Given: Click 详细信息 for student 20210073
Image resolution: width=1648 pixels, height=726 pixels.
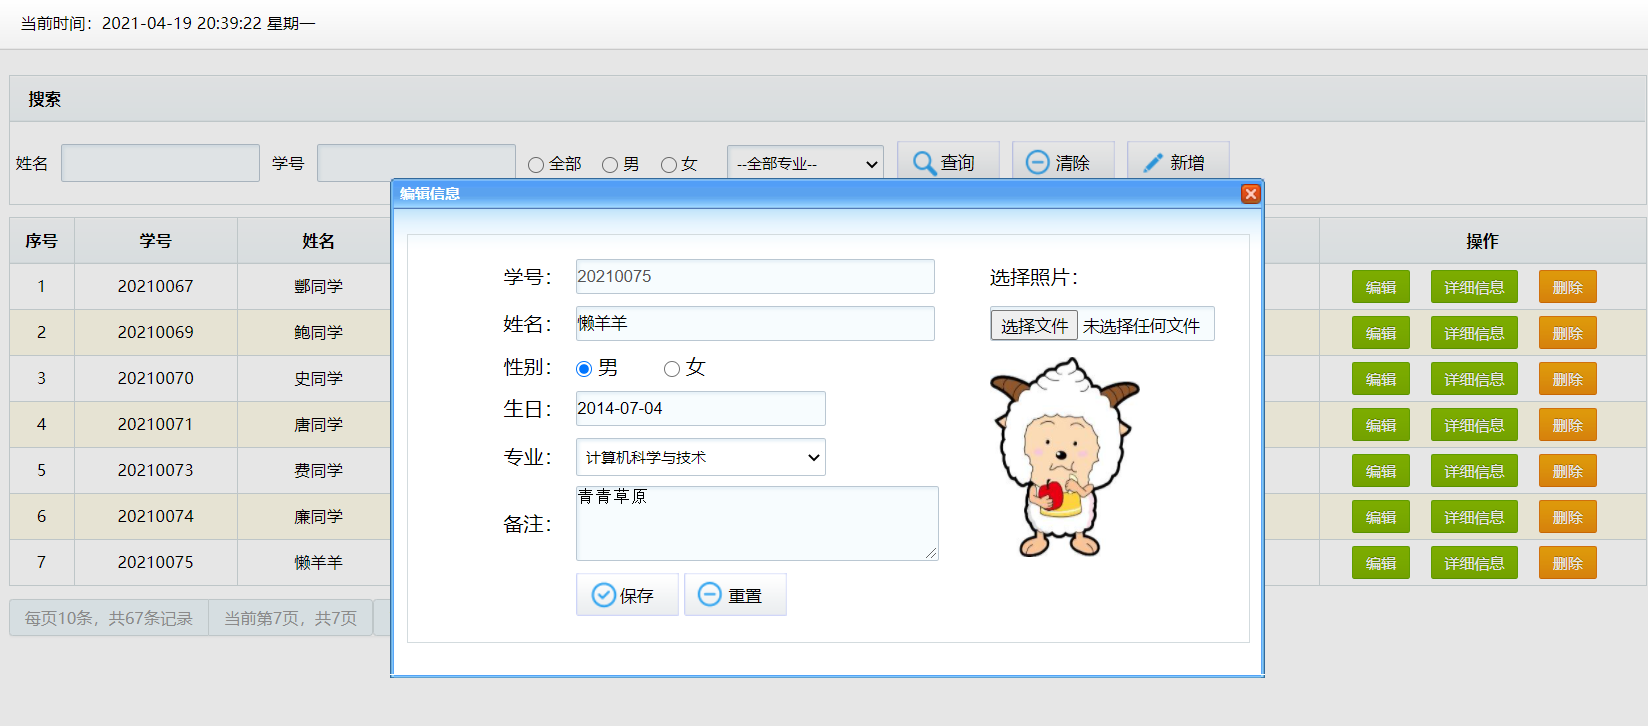Looking at the screenshot, I should pos(1474,471).
